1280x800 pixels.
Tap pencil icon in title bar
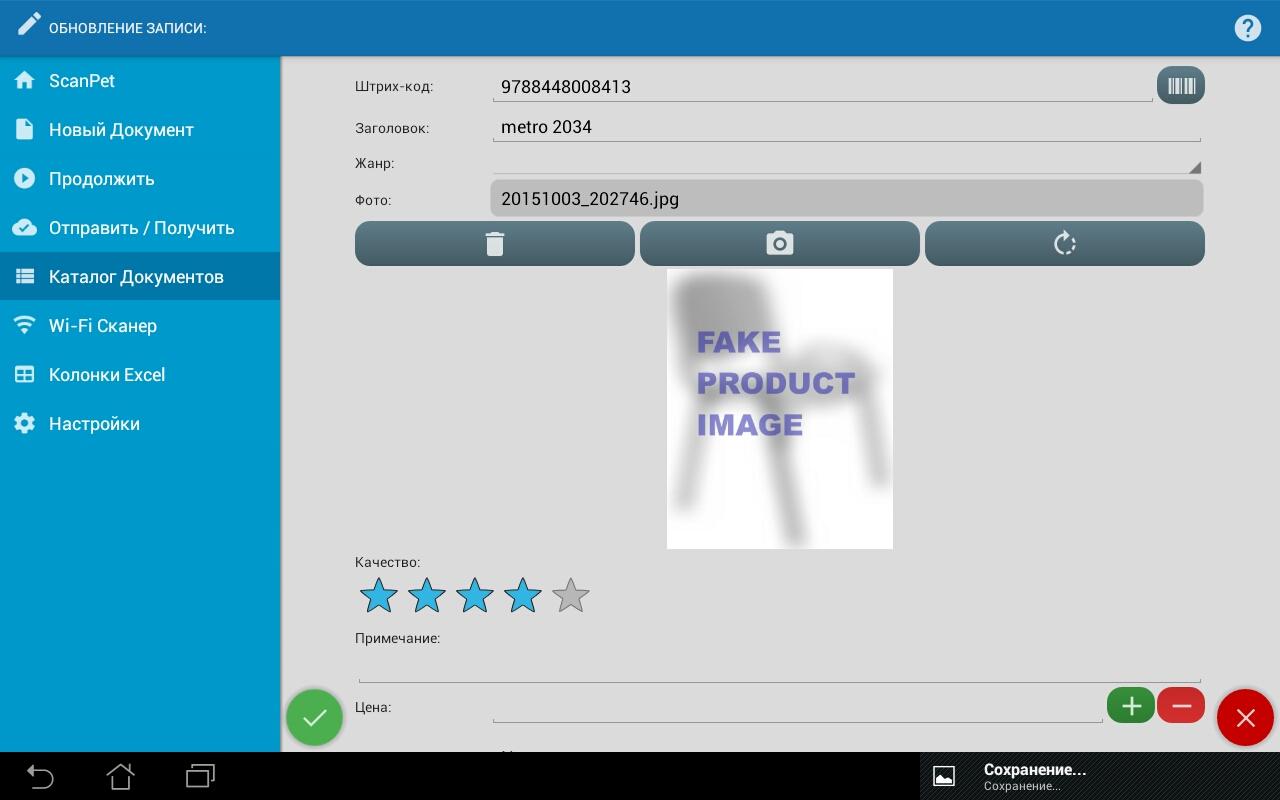click(28, 24)
